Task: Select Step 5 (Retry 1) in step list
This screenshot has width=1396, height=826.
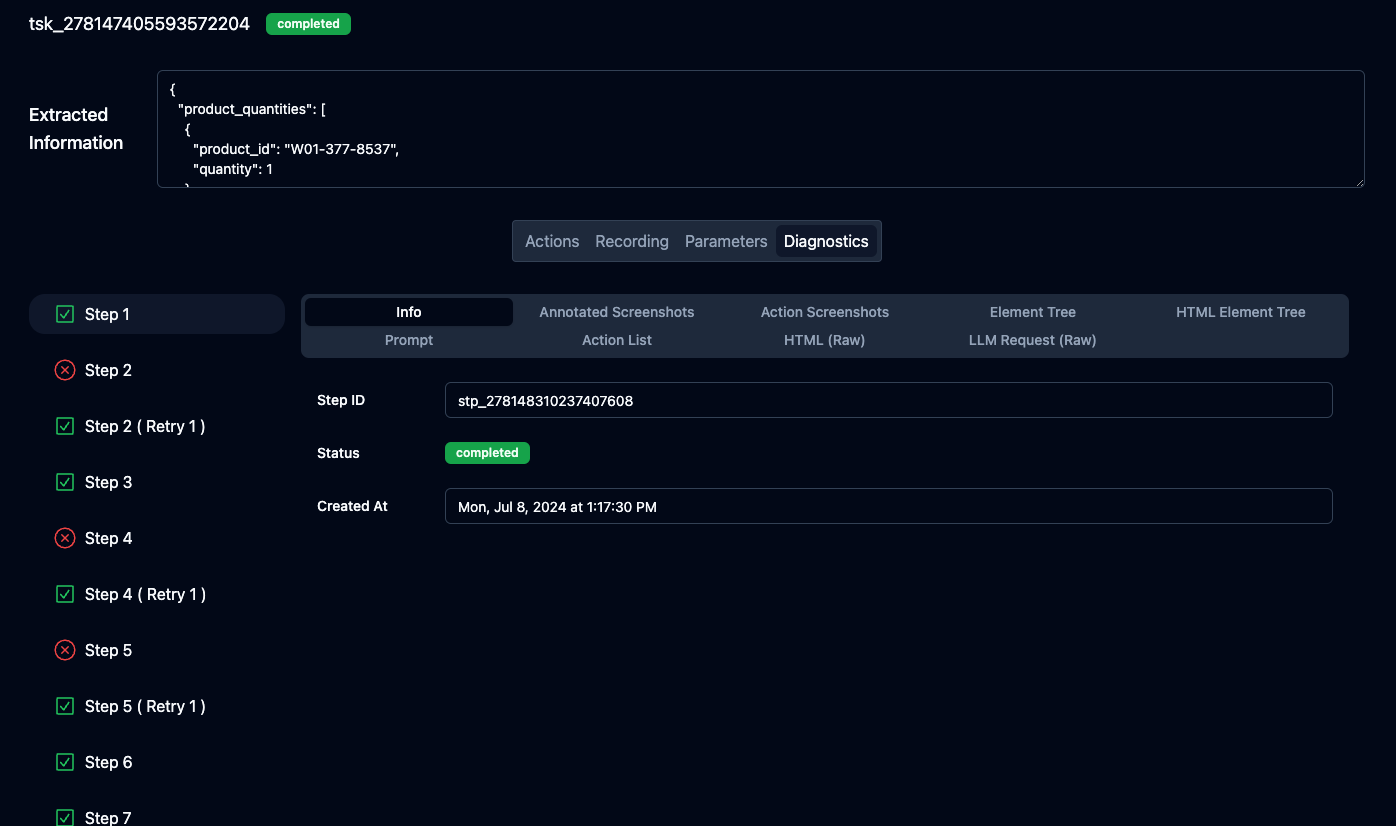Action: (x=145, y=706)
